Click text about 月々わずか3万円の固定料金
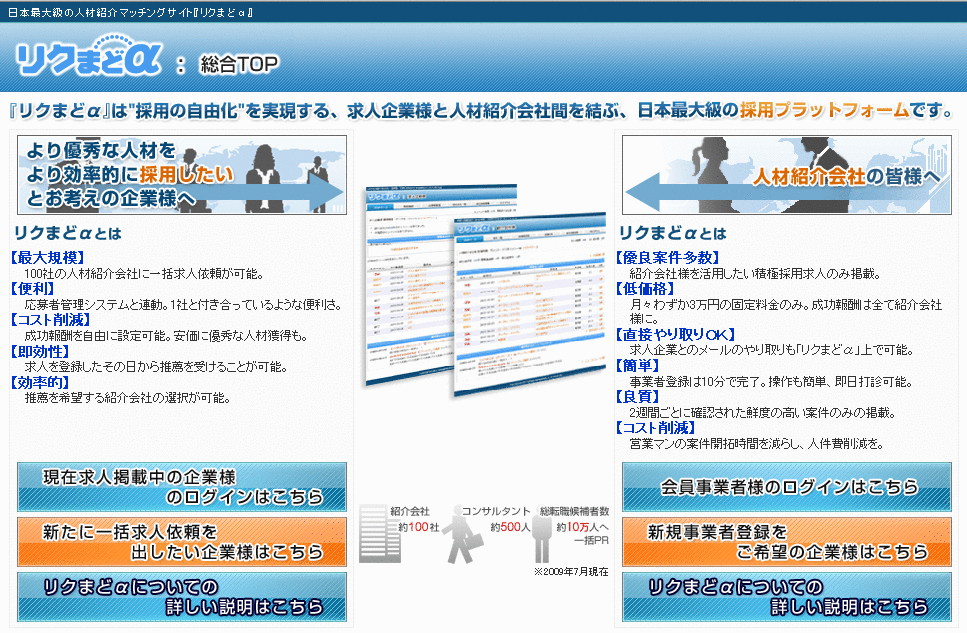Viewport: 967px width, 633px height. (x=786, y=312)
